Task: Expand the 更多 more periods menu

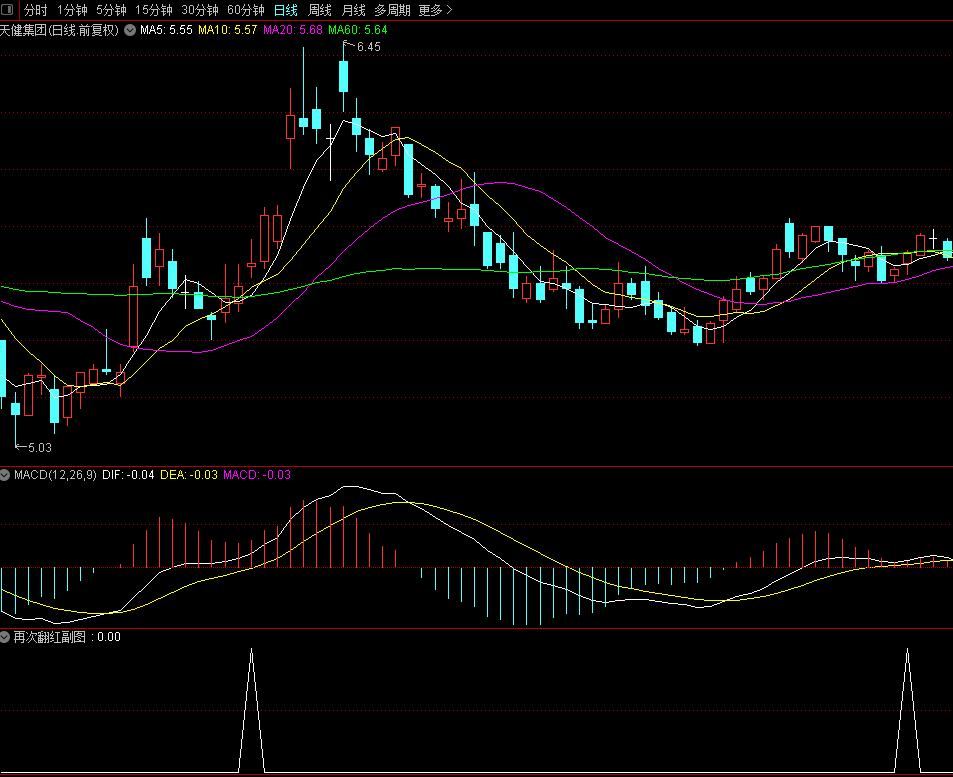Action: click(435, 10)
